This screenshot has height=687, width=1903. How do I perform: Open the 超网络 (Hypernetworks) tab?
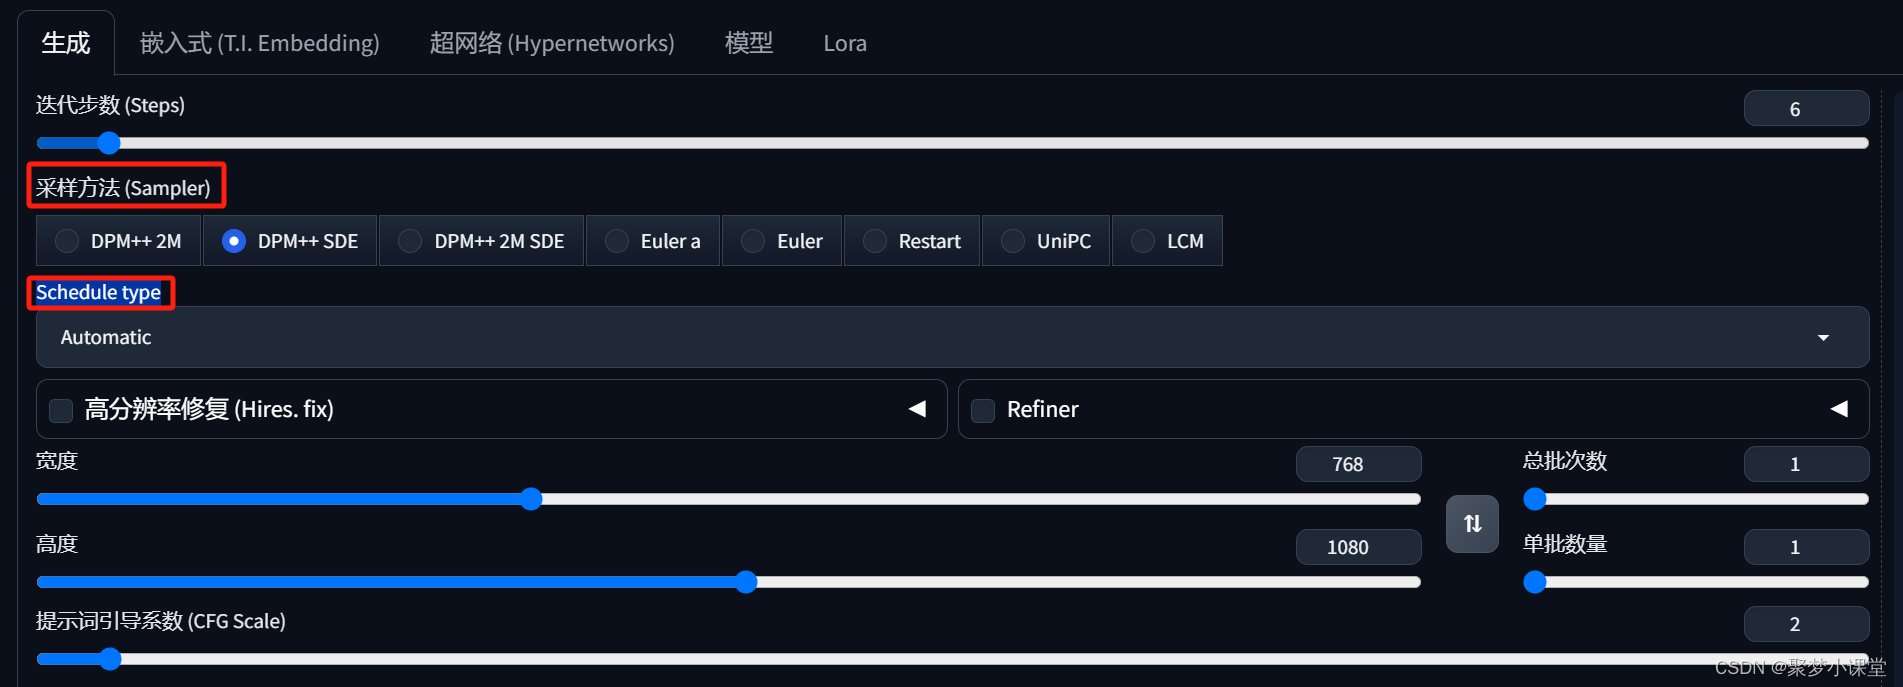552,43
